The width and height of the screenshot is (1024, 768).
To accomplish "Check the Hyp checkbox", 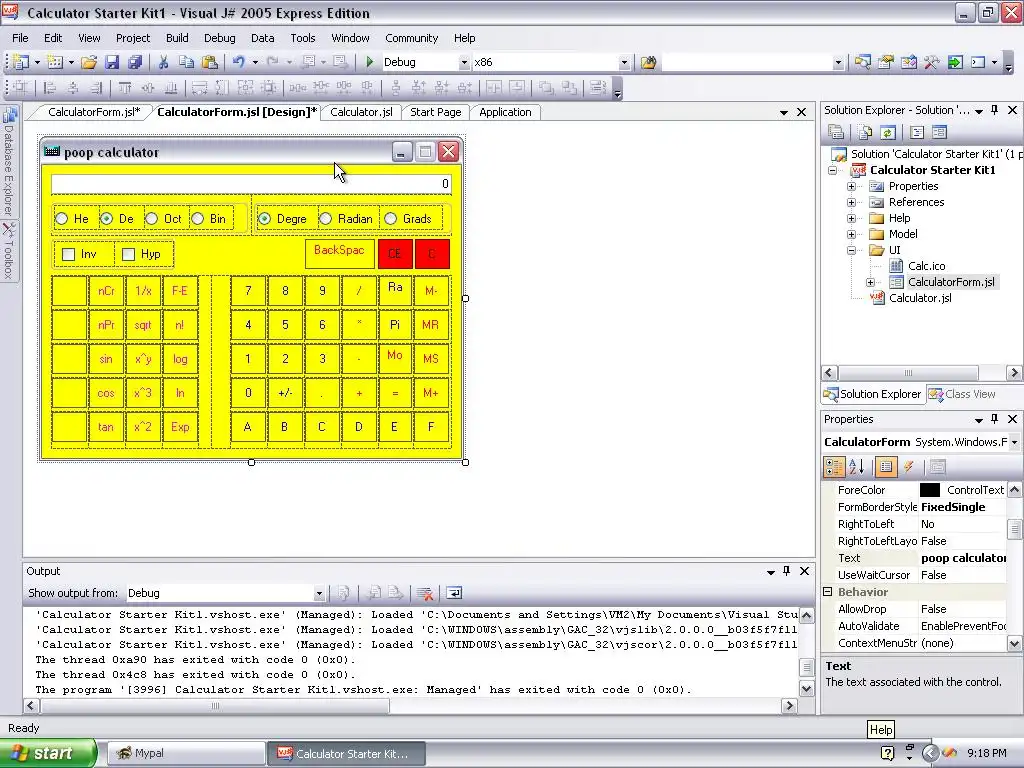I will point(129,254).
